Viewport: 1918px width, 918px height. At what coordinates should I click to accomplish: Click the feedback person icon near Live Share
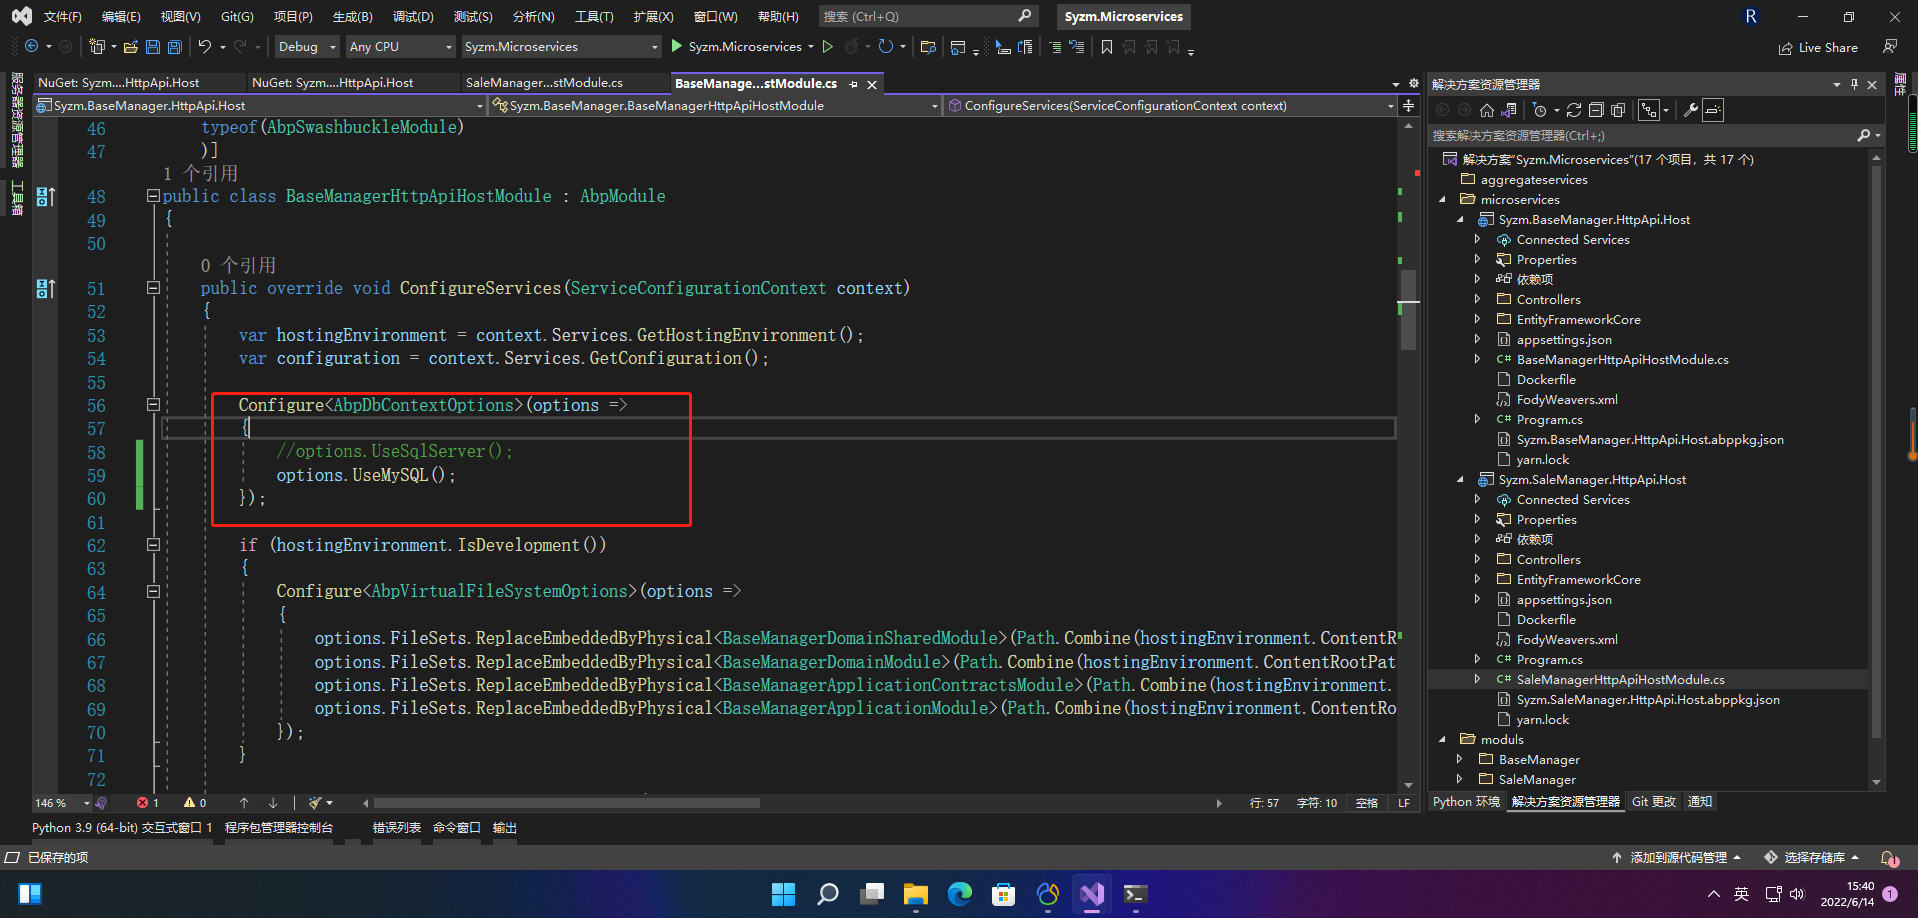pos(1889,47)
